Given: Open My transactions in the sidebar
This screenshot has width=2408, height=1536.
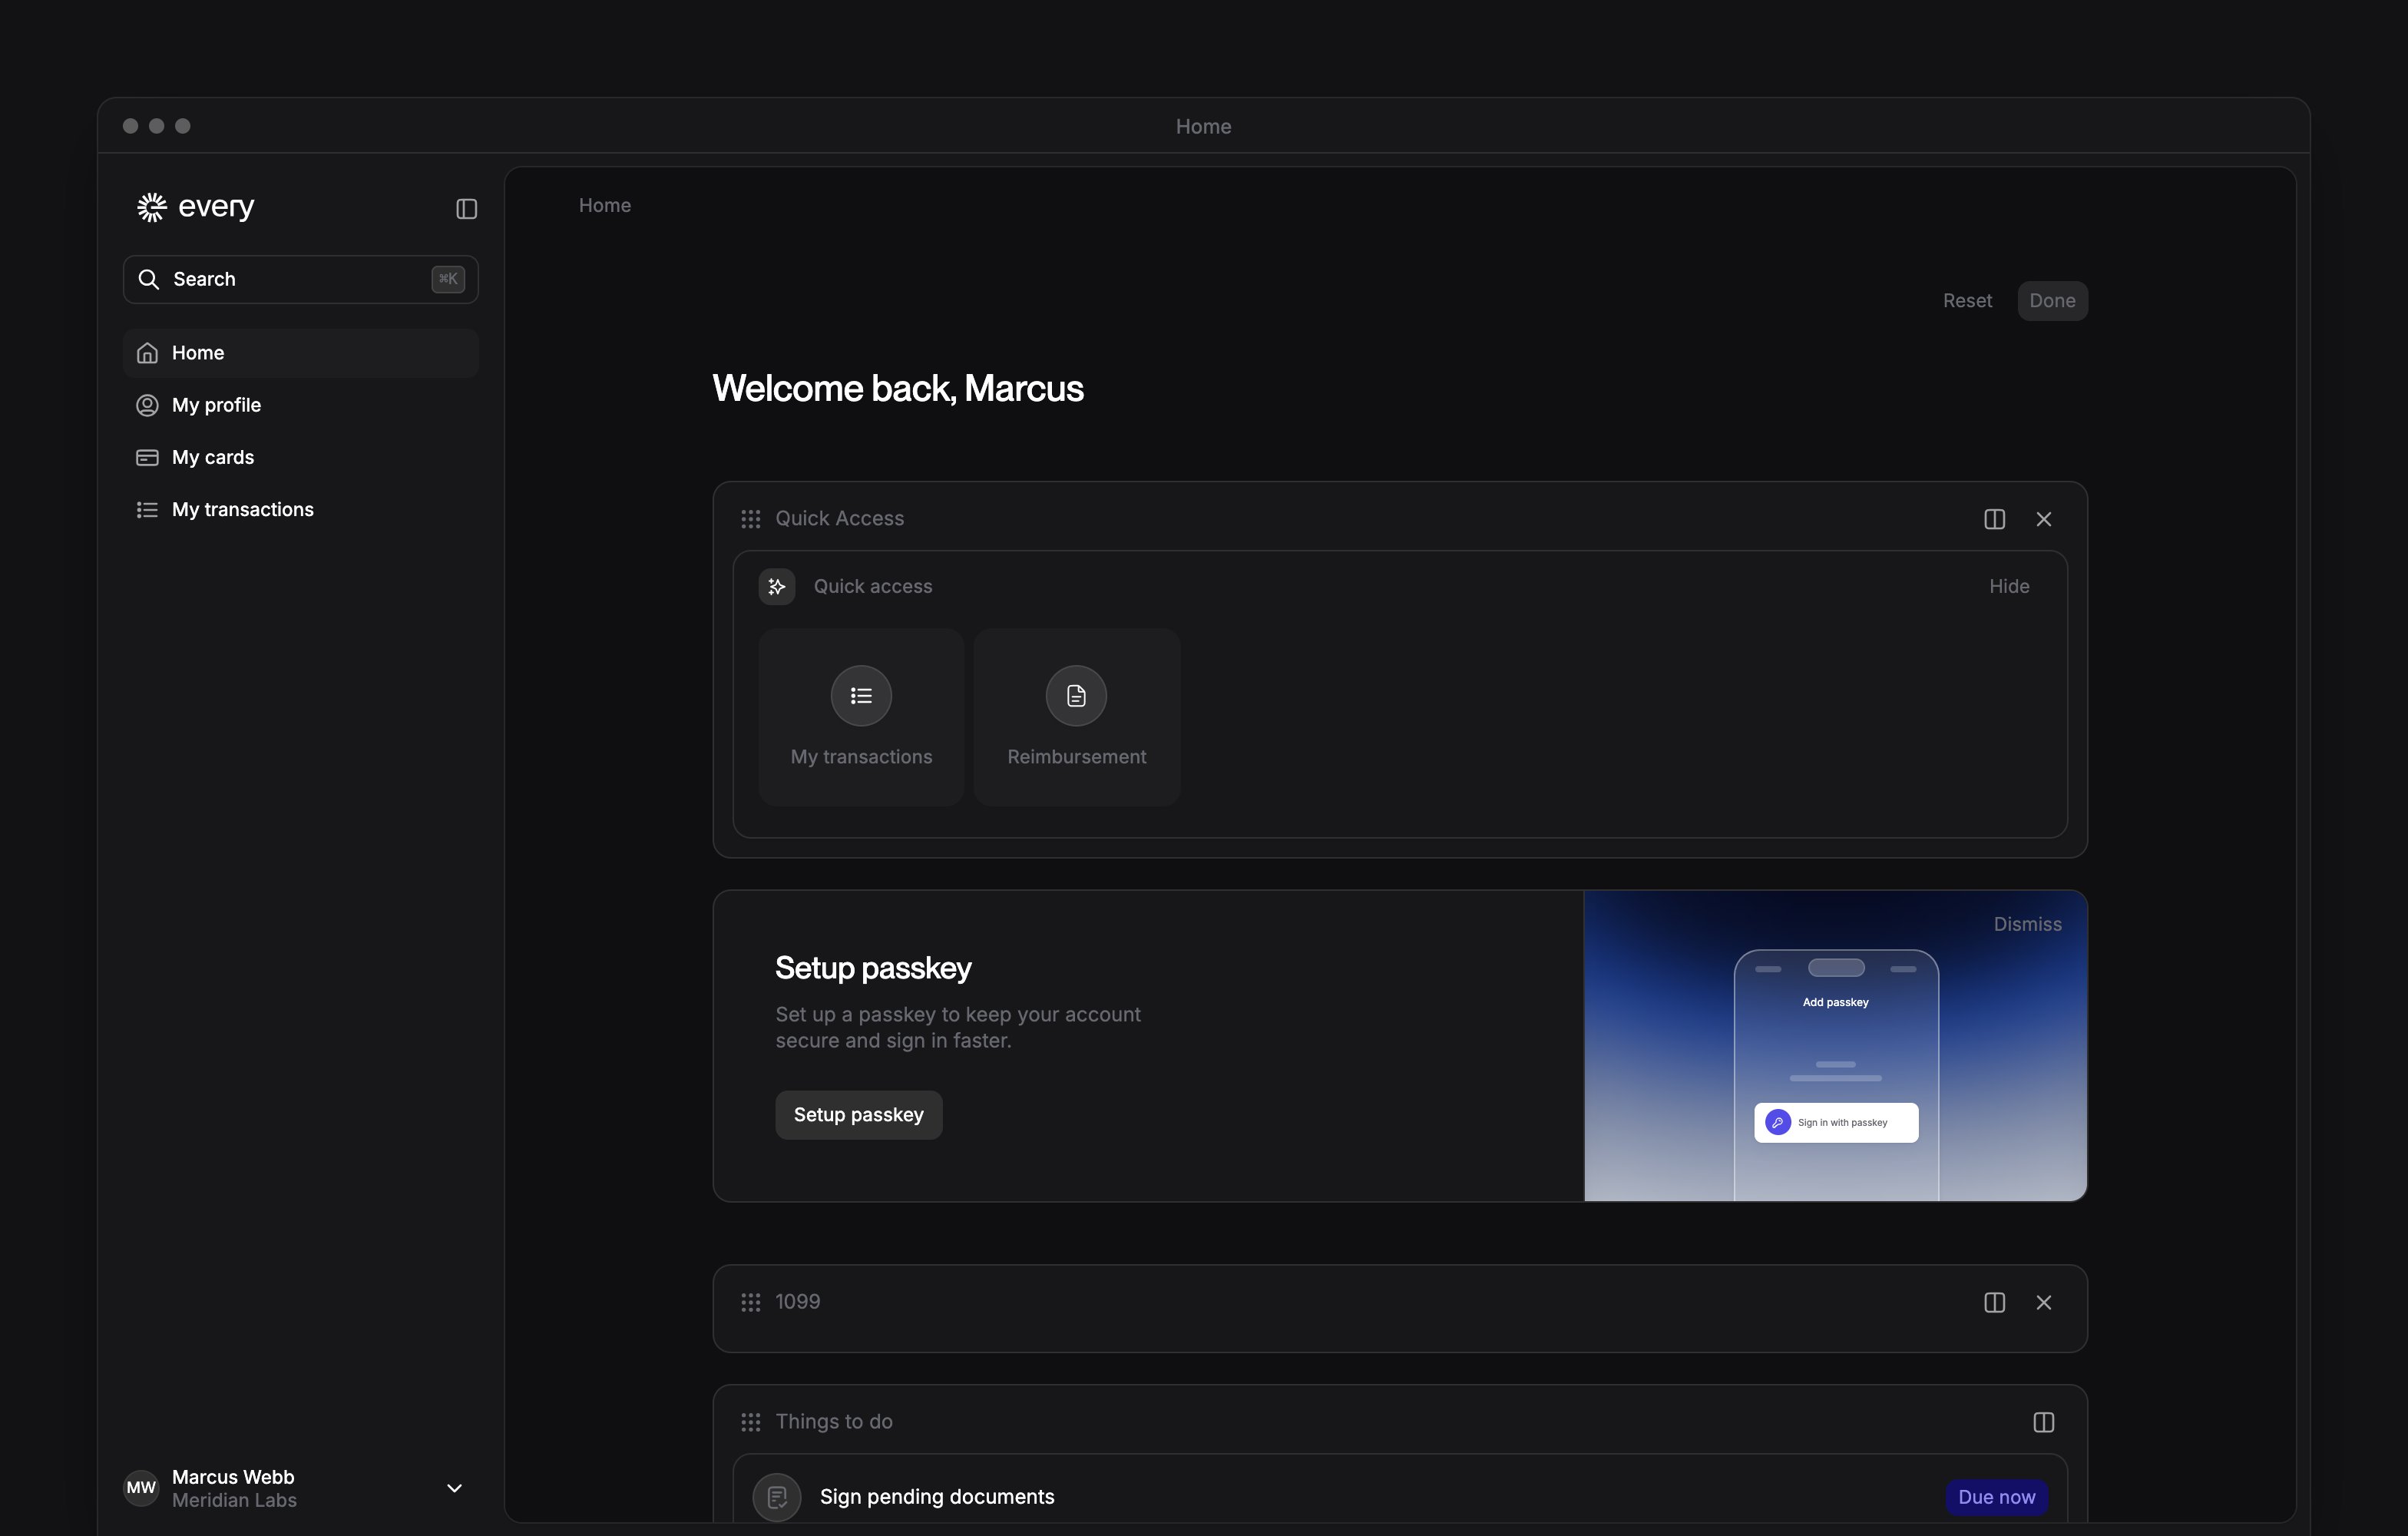Looking at the screenshot, I should 301,510.
